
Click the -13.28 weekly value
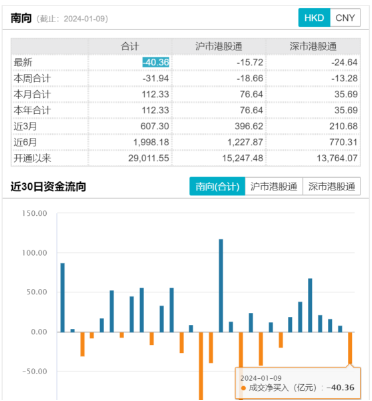pyautogui.click(x=344, y=78)
